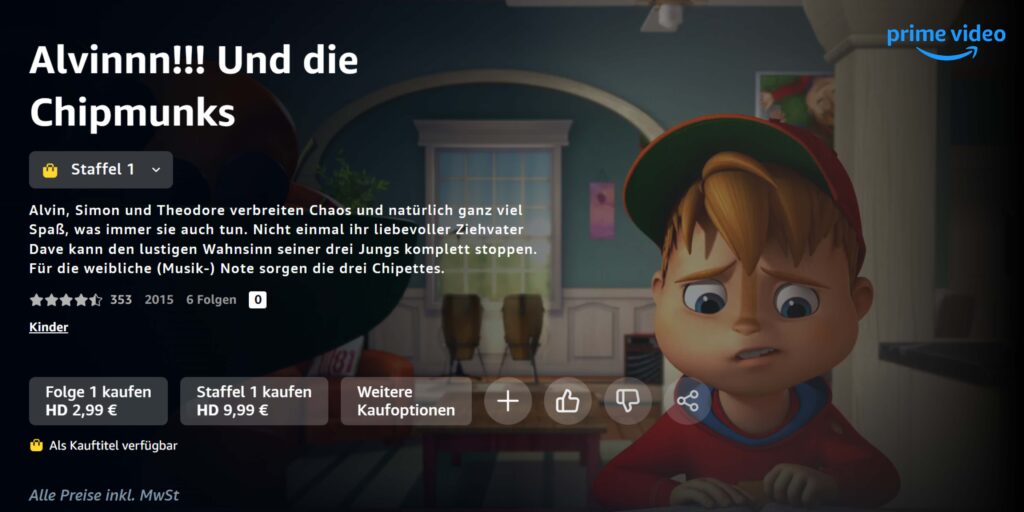The height and width of the screenshot is (512, 1024).
Task: Click the yellow shopping bag in Staffel selector
Action: [x=50, y=170]
